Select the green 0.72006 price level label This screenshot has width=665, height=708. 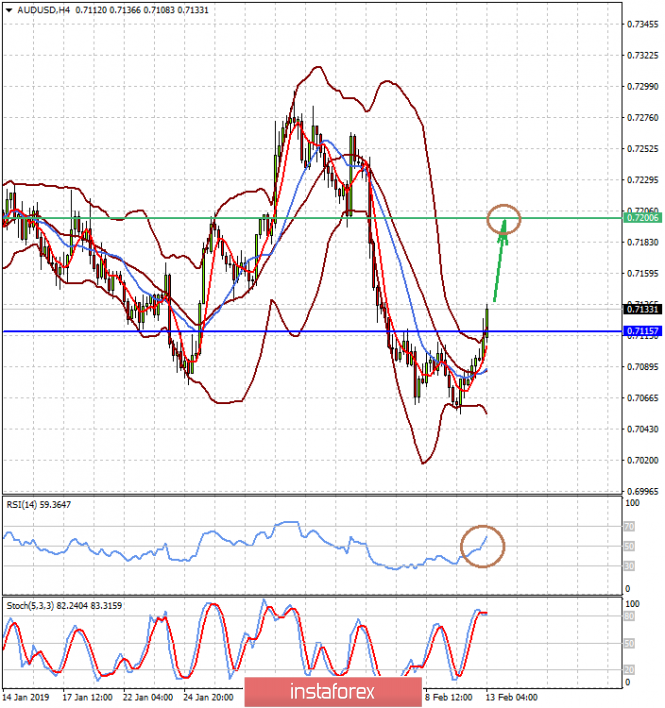click(642, 218)
